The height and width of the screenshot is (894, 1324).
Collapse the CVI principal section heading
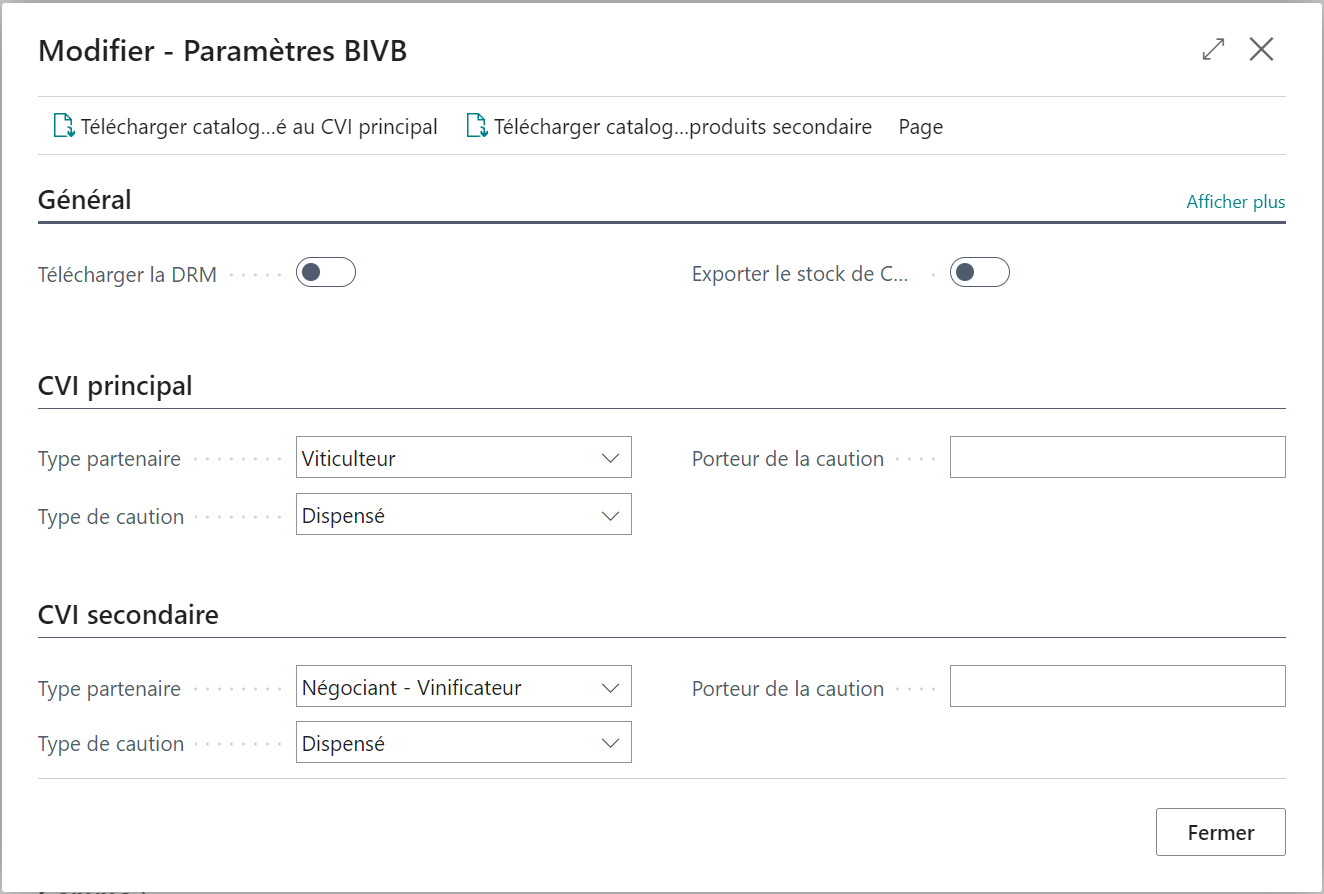tap(115, 386)
